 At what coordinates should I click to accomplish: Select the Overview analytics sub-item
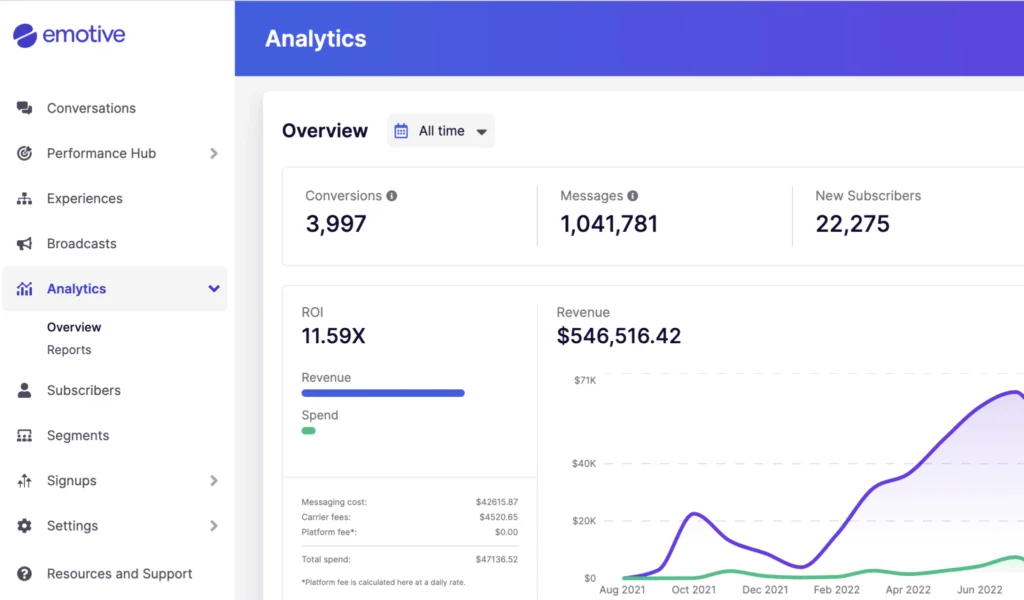tap(74, 327)
